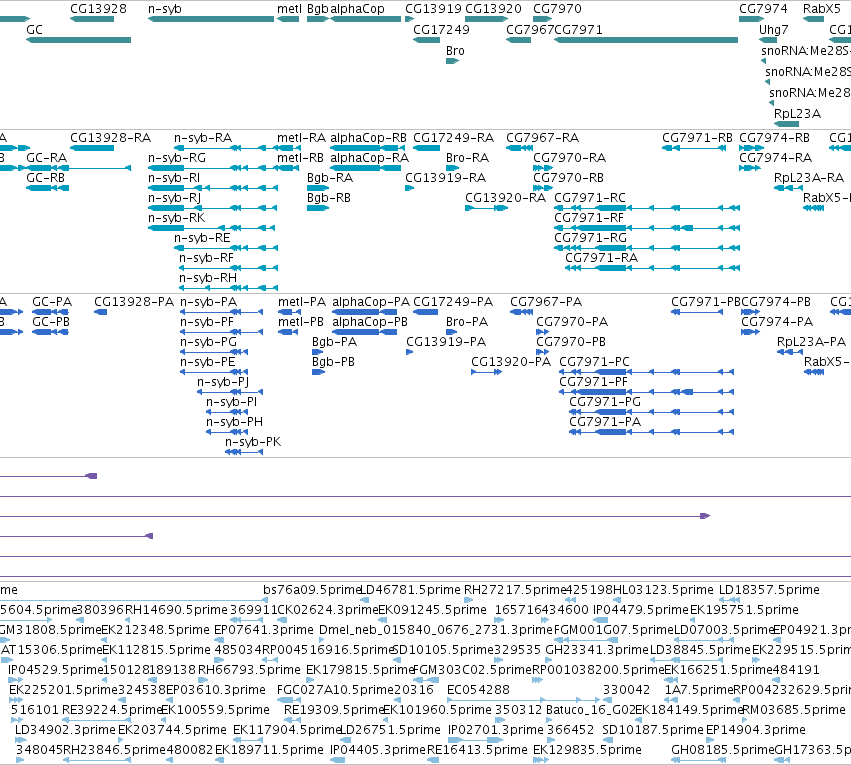Open transcript CG7971-RG
This screenshot has height=765, width=851.
[590, 238]
